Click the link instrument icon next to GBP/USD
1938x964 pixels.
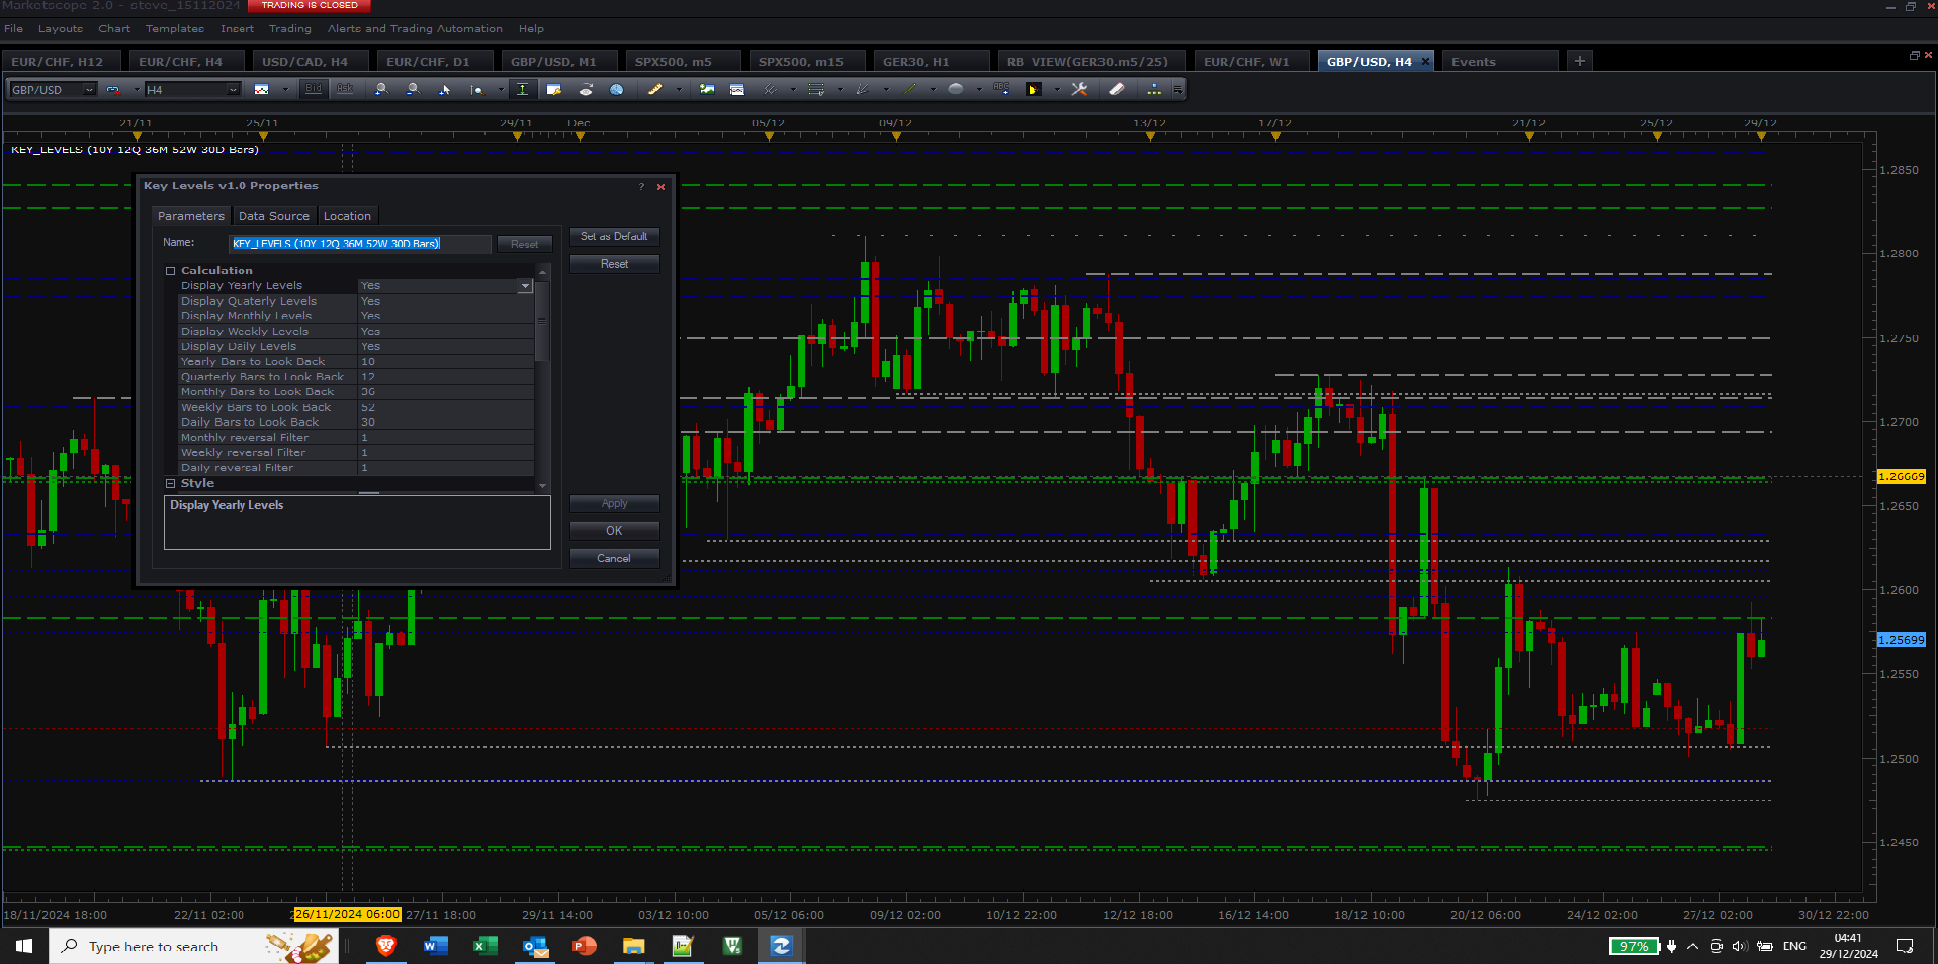pyautogui.click(x=113, y=90)
